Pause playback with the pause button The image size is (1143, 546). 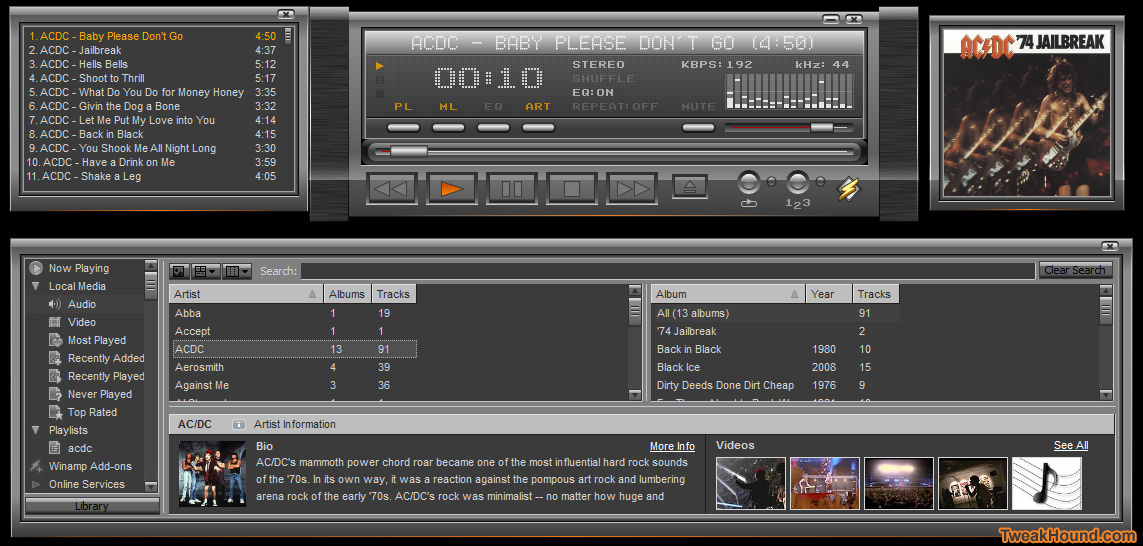(x=512, y=189)
